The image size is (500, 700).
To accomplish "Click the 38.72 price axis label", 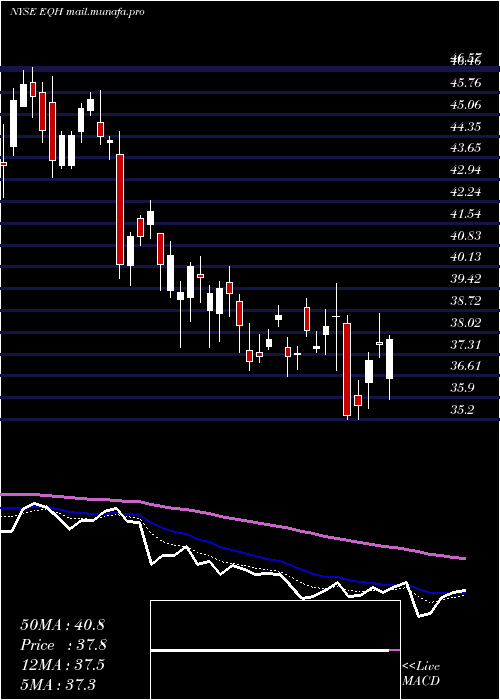I will coord(466,301).
